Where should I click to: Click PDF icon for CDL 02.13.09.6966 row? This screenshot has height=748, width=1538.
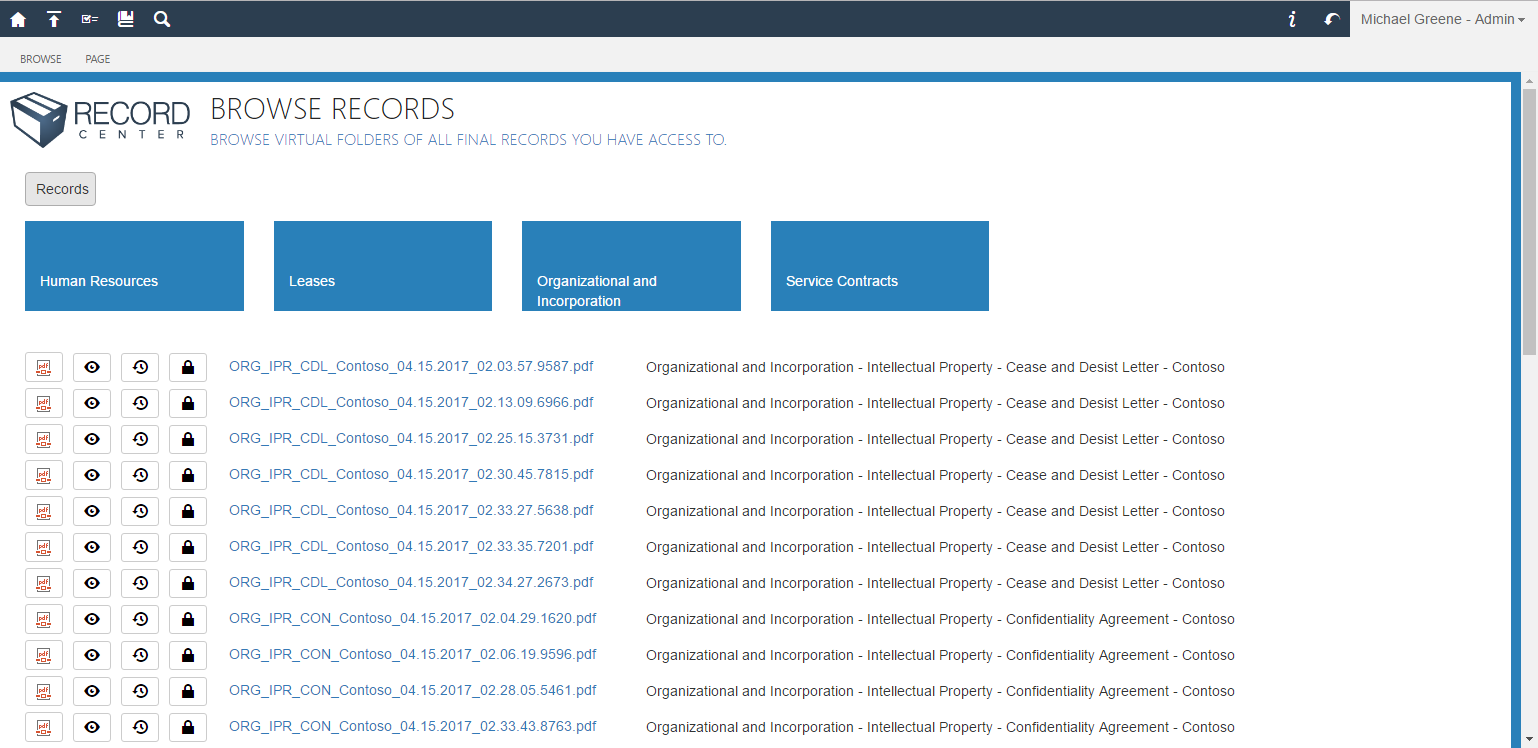44,404
